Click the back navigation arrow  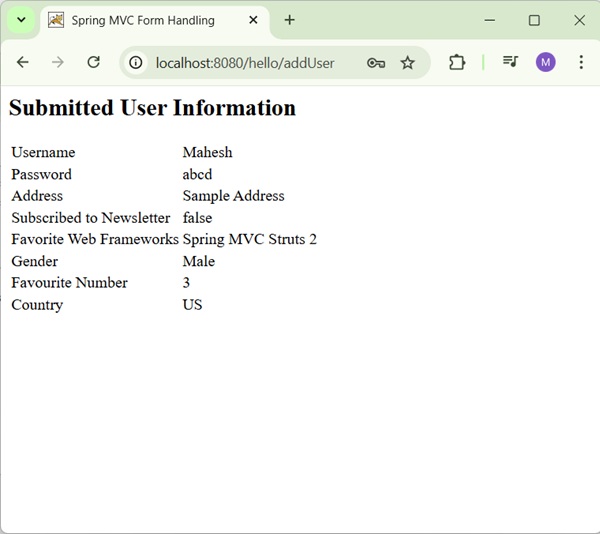[x=22, y=62]
